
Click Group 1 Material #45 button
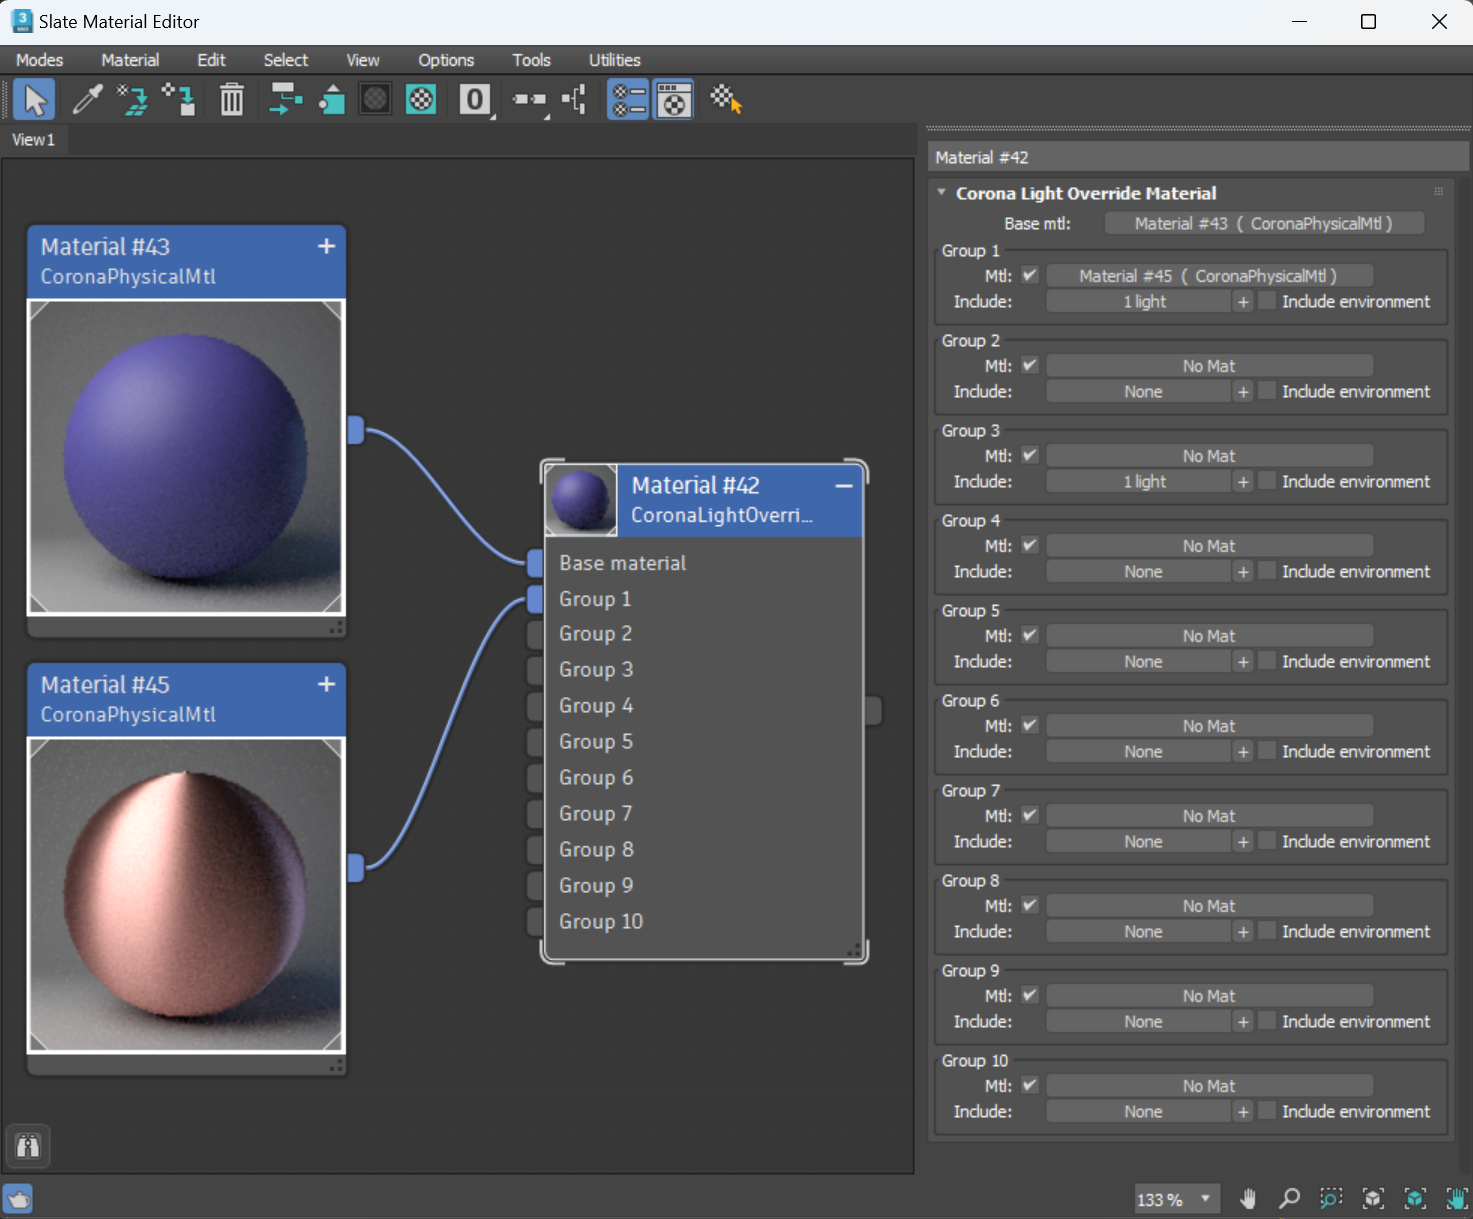pos(1208,276)
